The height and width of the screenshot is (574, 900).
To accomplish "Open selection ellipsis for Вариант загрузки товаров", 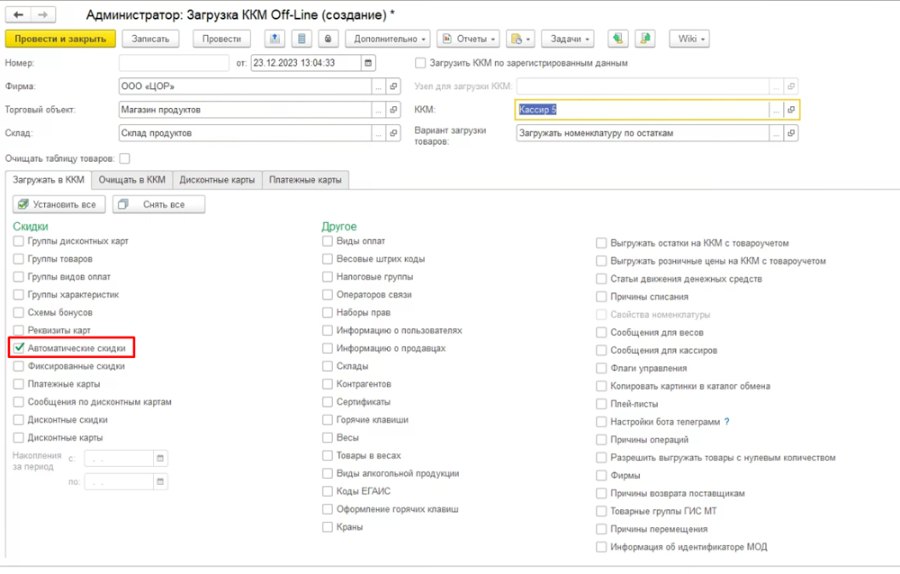I will pos(776,133).
